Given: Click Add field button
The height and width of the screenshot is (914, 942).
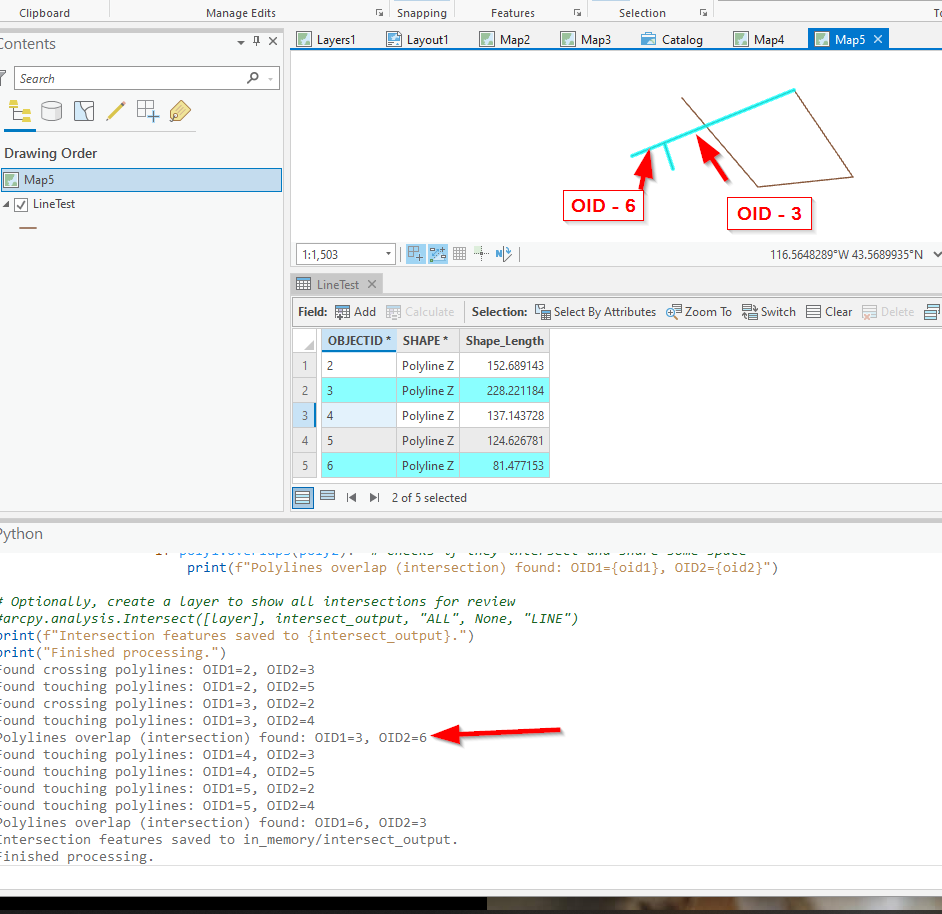Looking at the screenshot, I should 355,312.
